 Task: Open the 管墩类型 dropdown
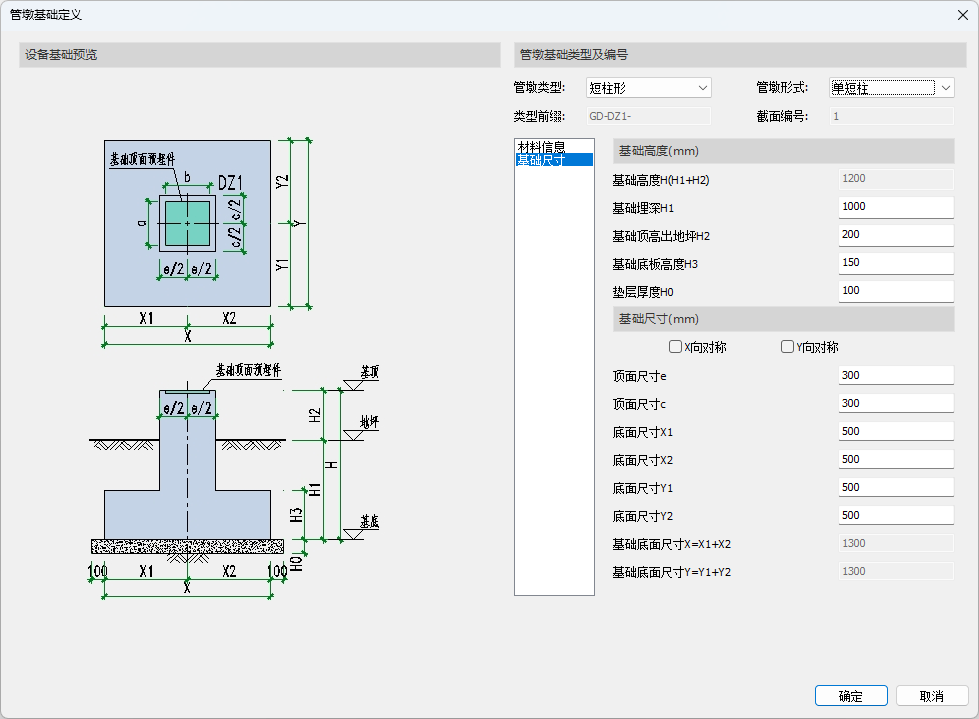(648, 88)
